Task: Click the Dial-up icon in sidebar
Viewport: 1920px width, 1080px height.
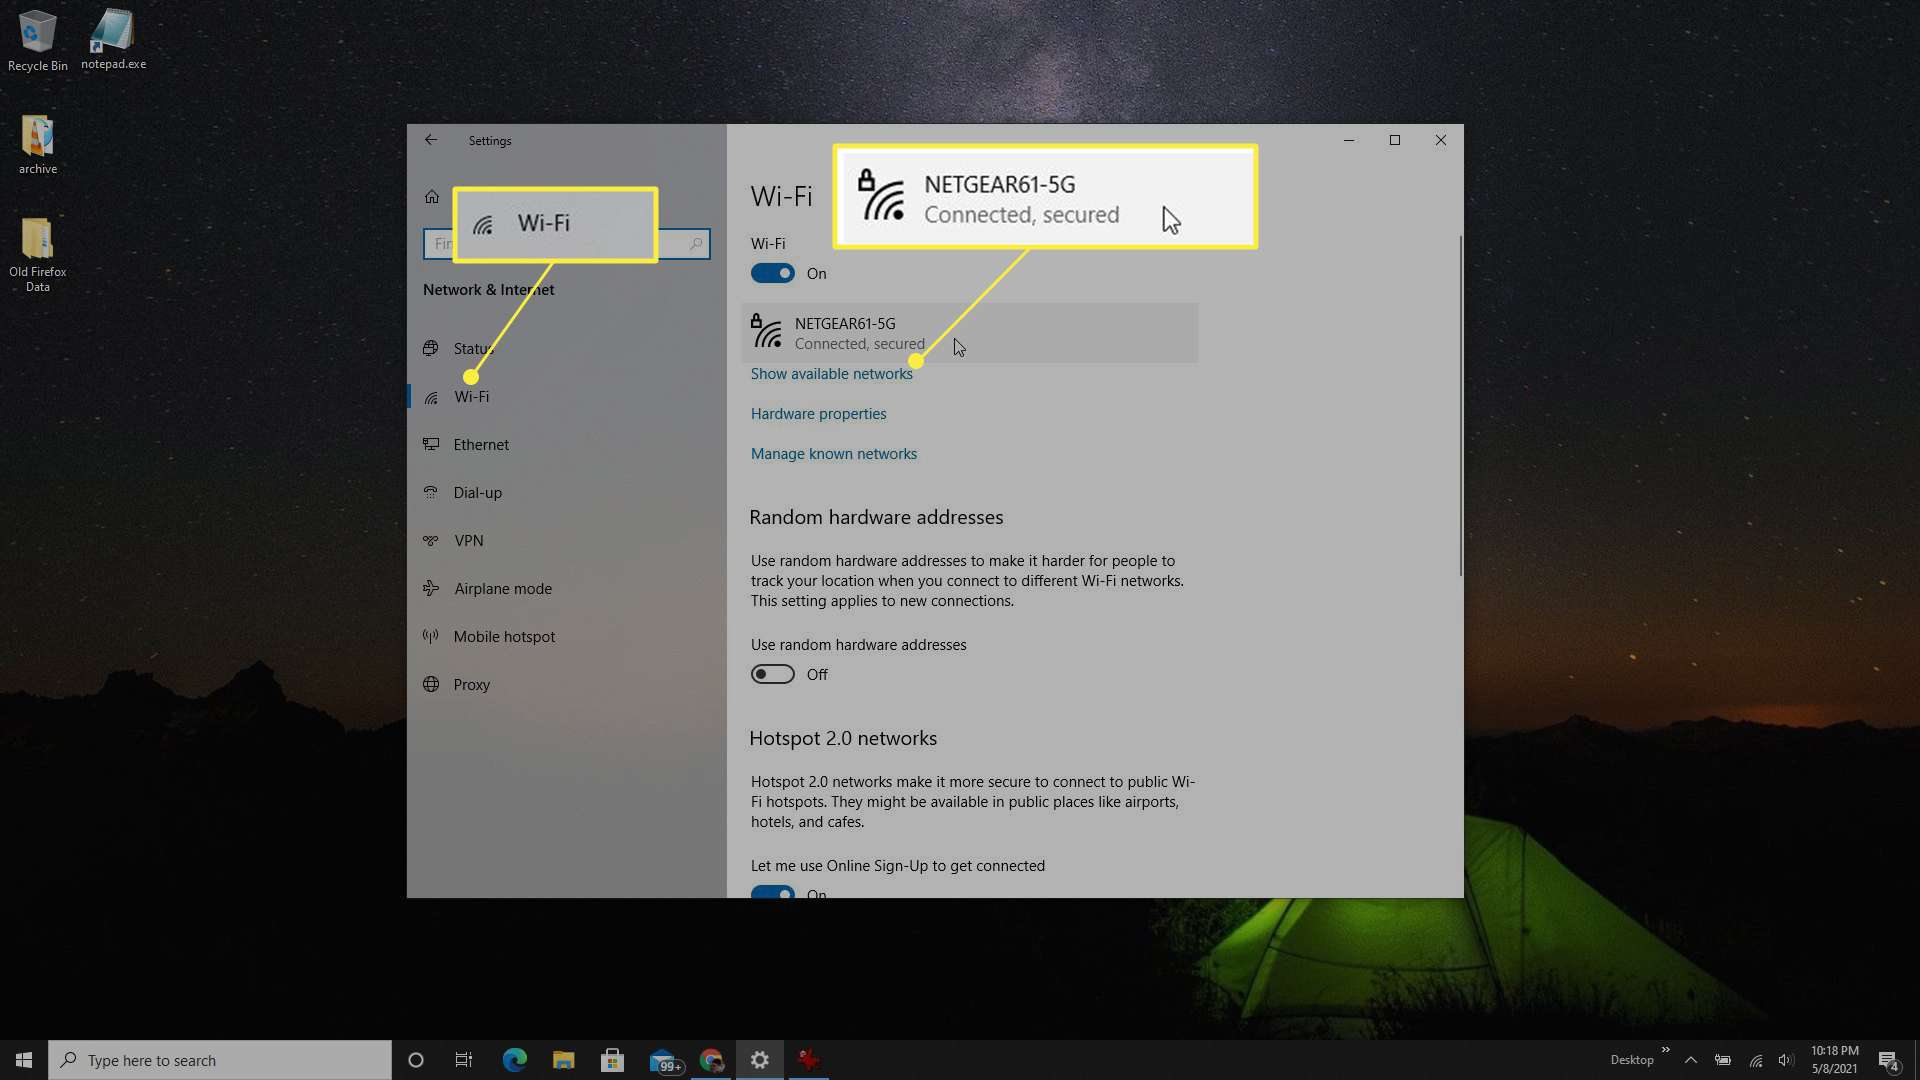Action: click(431, 492)
